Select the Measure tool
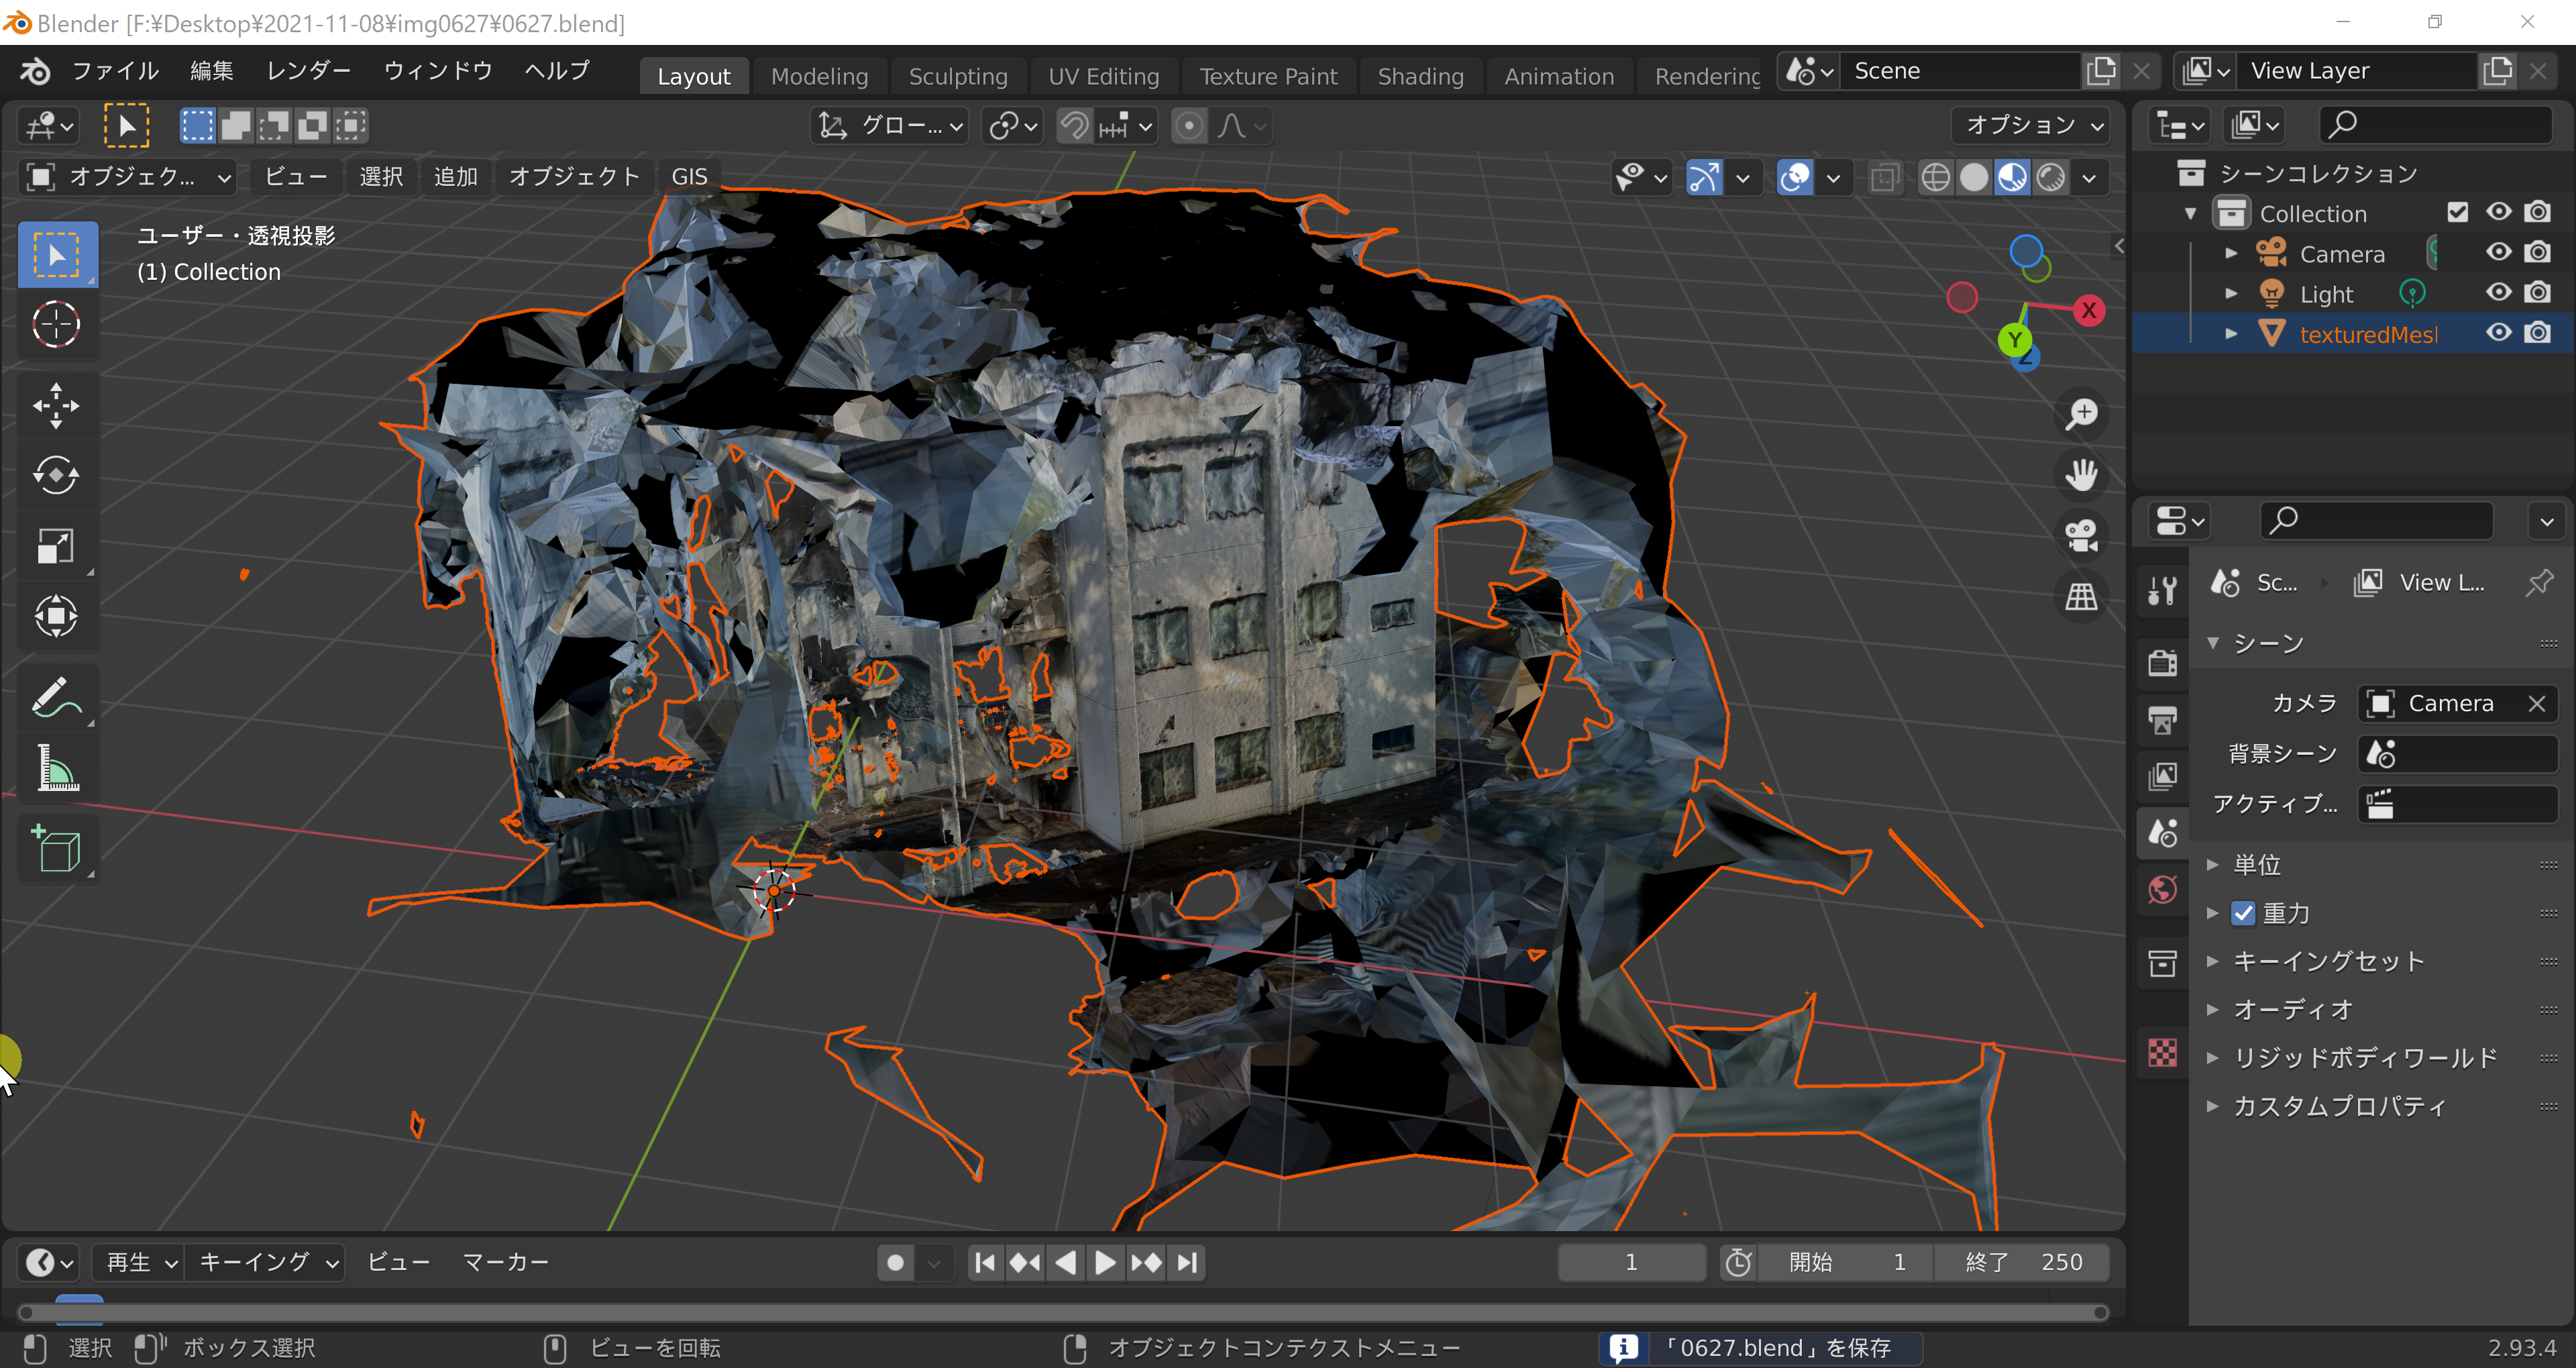Viewport: 2576px width, 1368px height. click(x=56, y=767)
